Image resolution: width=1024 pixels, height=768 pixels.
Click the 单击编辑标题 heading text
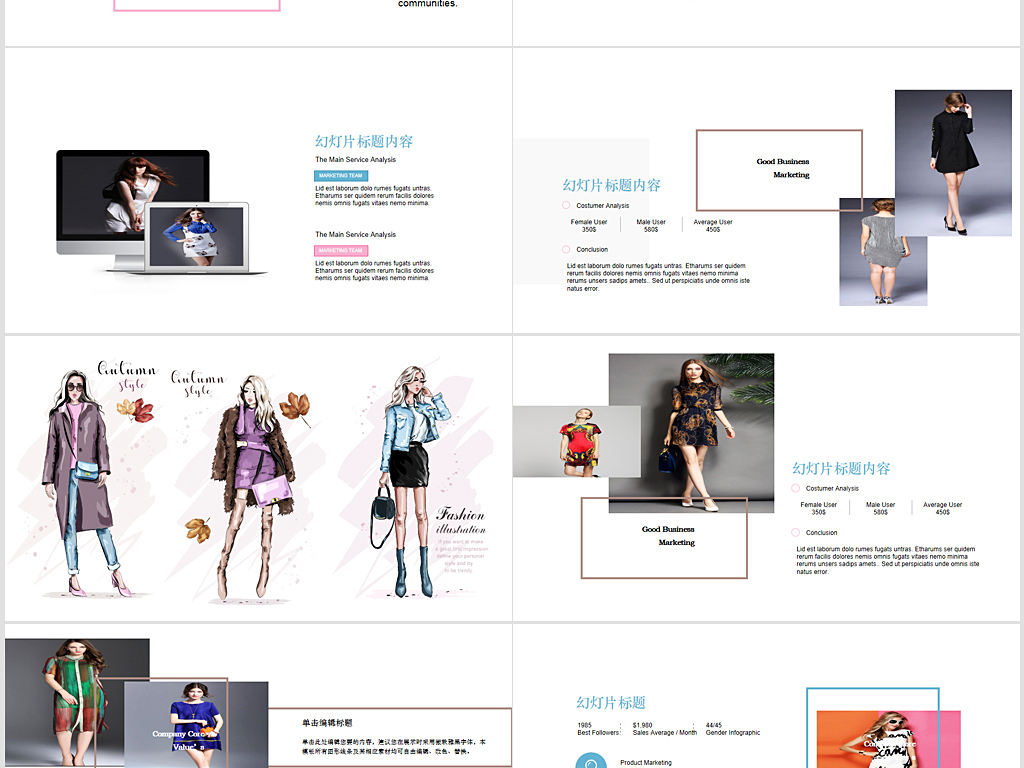[327, 722]
